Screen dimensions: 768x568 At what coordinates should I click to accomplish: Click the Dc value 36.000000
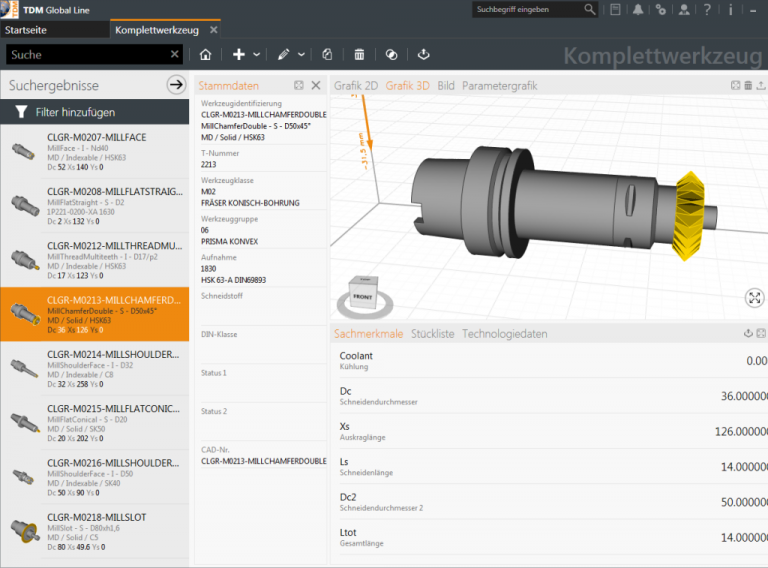744,396
